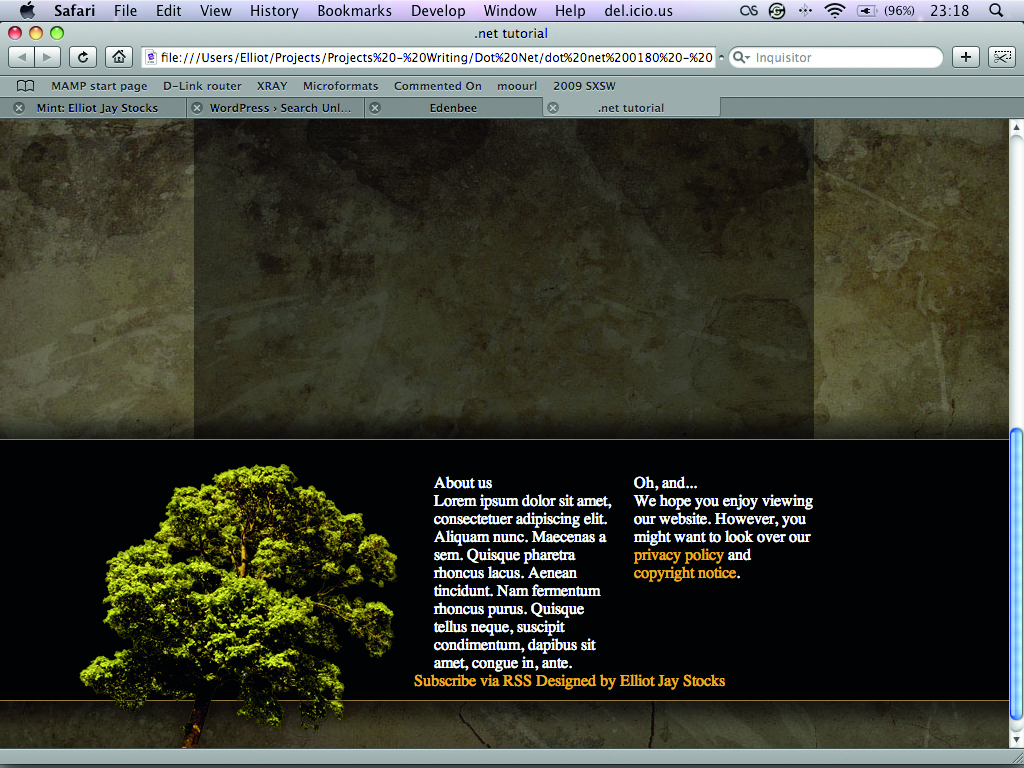The image size is (1024, 768).
Task: Open the Bluetooth status menu
Action: click(x=806, y=10)
